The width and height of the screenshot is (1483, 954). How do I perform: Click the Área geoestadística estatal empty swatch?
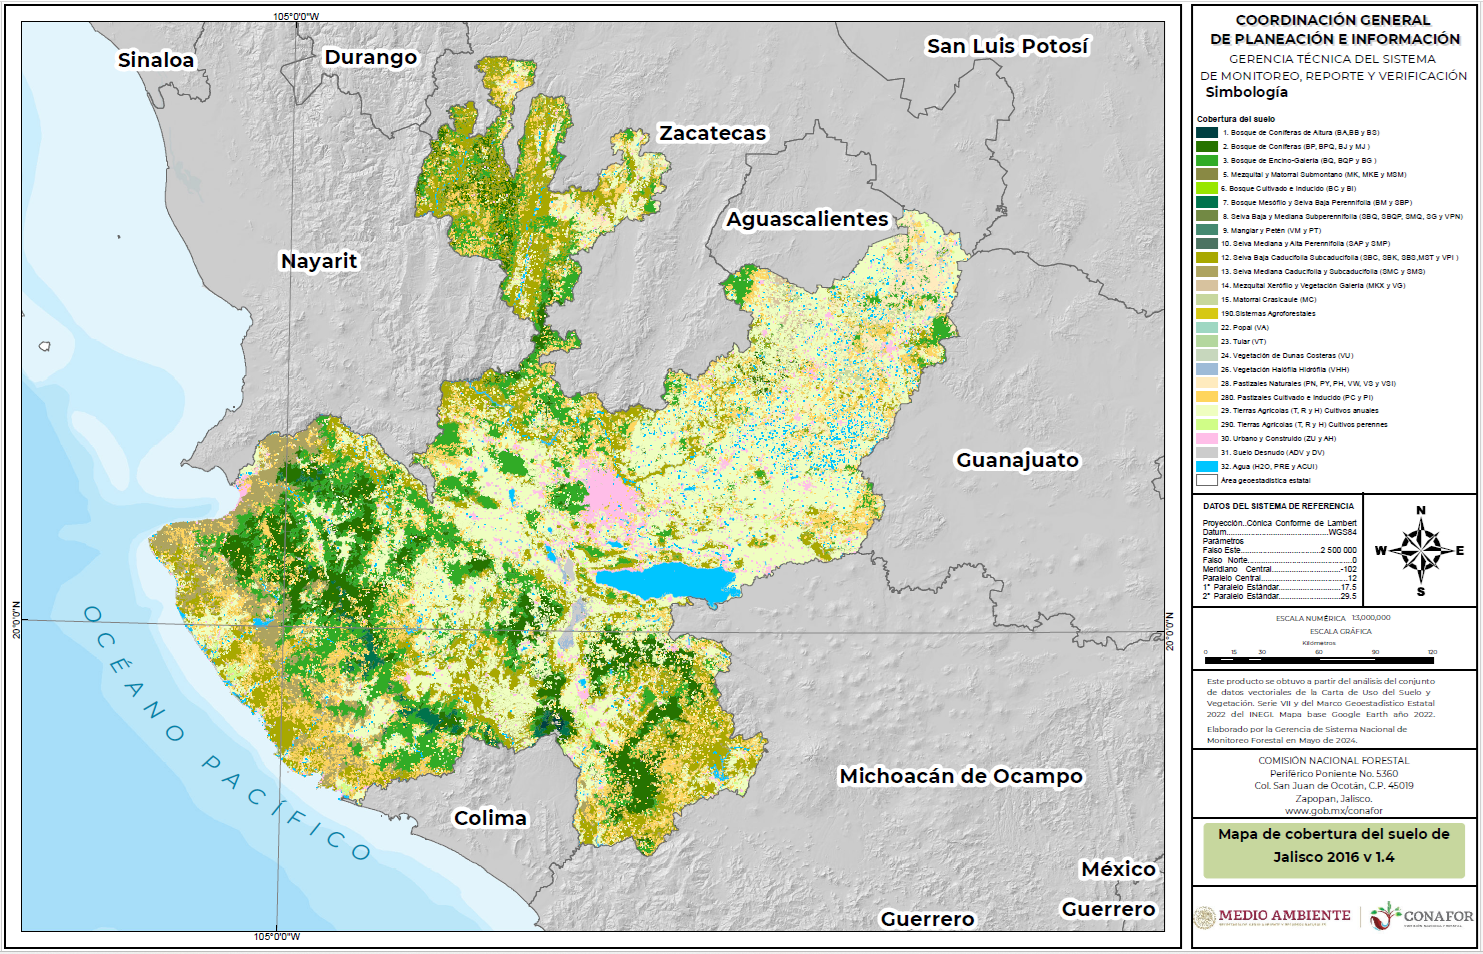pyautogui.click(x=1207, y=480)
